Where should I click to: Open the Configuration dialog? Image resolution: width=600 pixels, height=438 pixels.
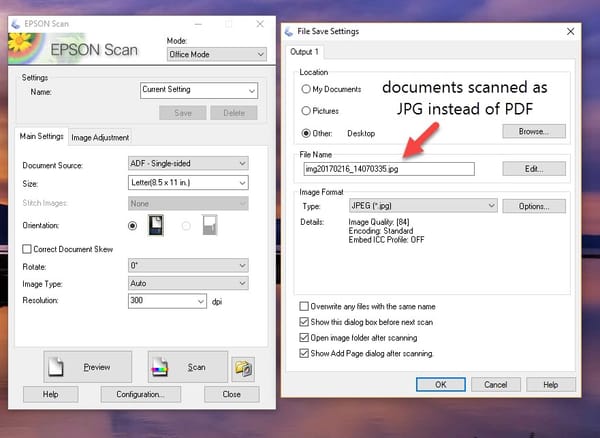[141, 394]
